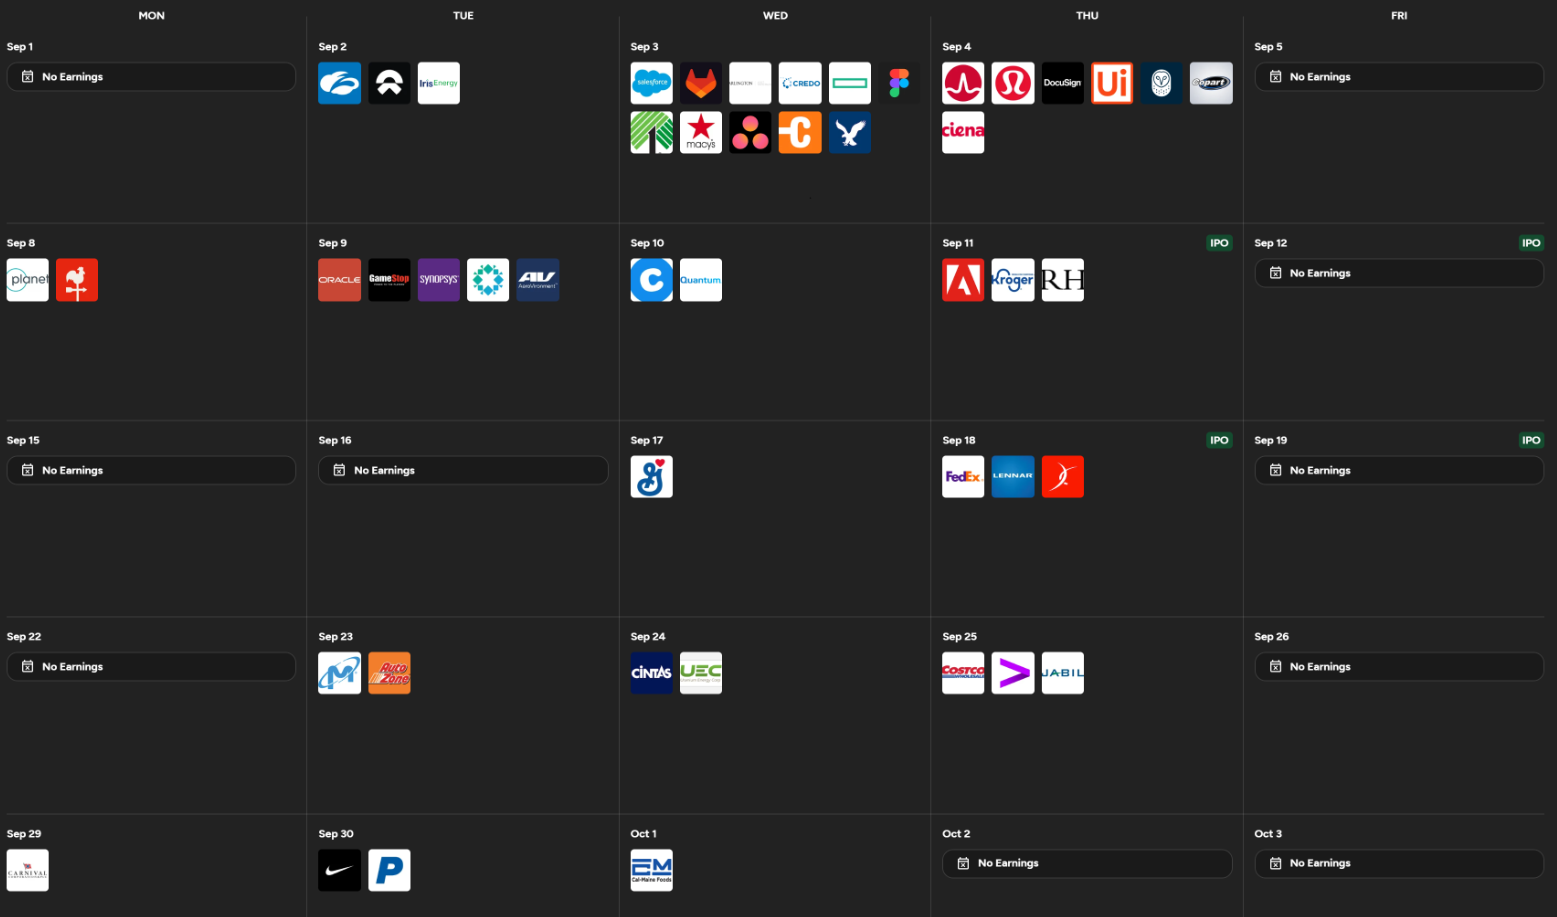Click the Salesforce logo on Sep 3
This screenshot has width=1557, height=917.
651,83
